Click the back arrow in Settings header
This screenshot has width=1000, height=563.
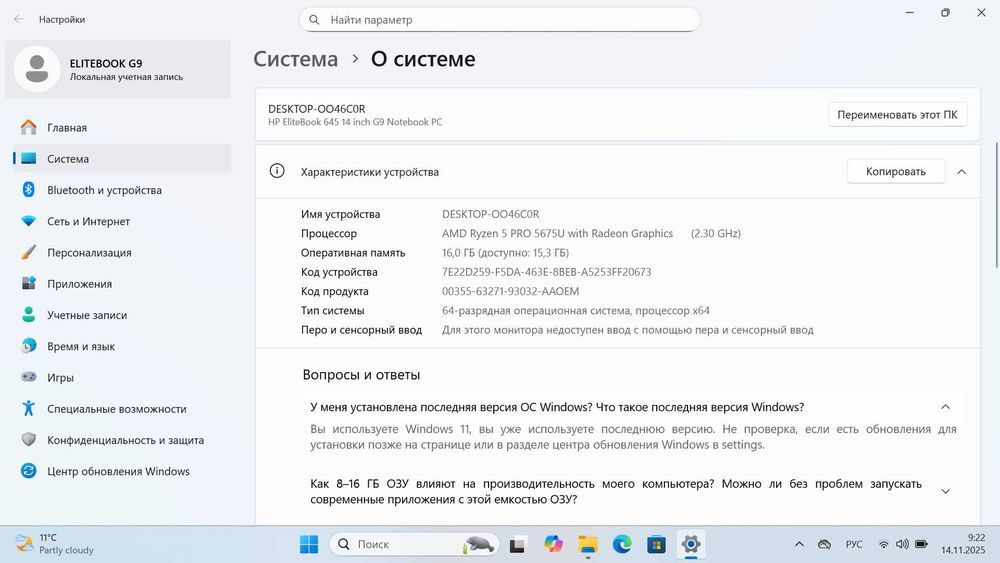click(x=18, y=19)
